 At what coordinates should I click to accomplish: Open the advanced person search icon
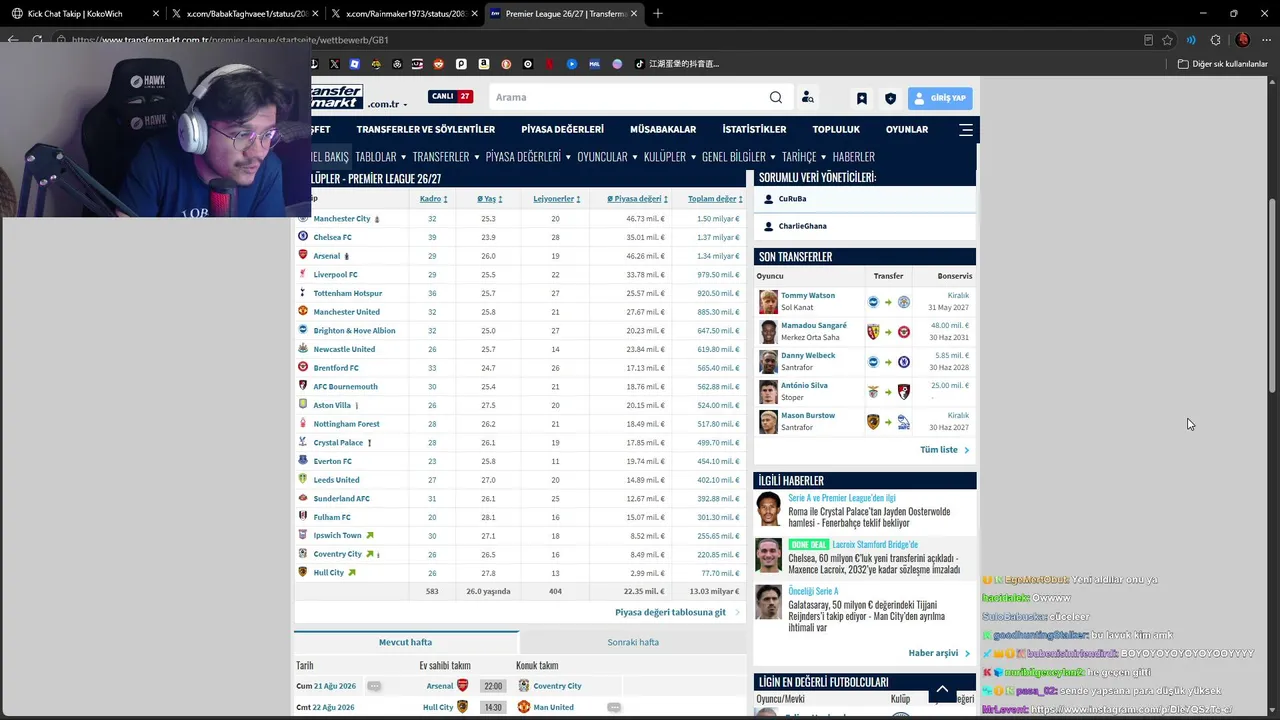coord(808,97)
